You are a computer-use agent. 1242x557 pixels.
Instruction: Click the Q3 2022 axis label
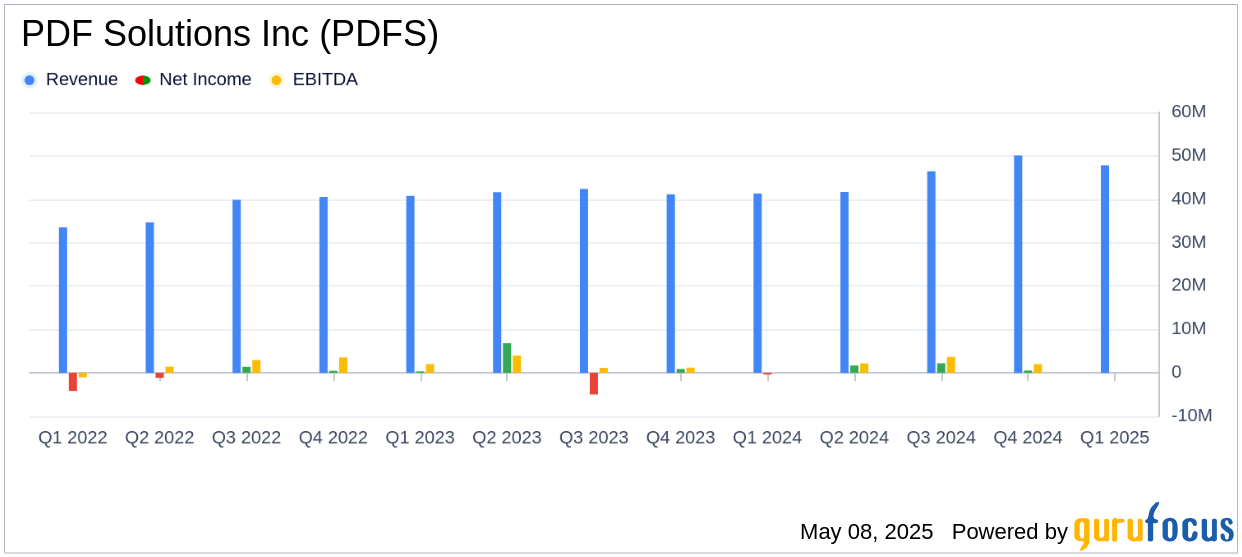(x=247, y=438)
